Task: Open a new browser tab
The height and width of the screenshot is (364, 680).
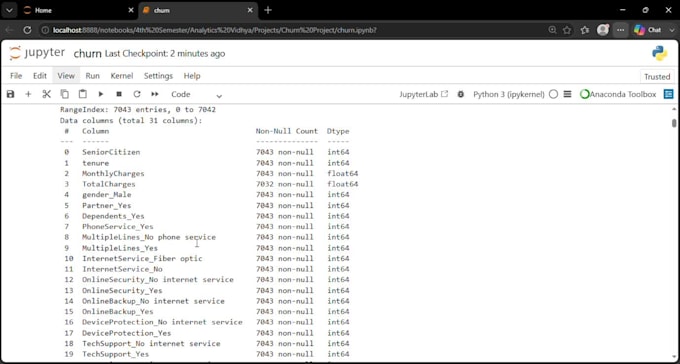Action: pyautogui.click(x=268, y=10)
